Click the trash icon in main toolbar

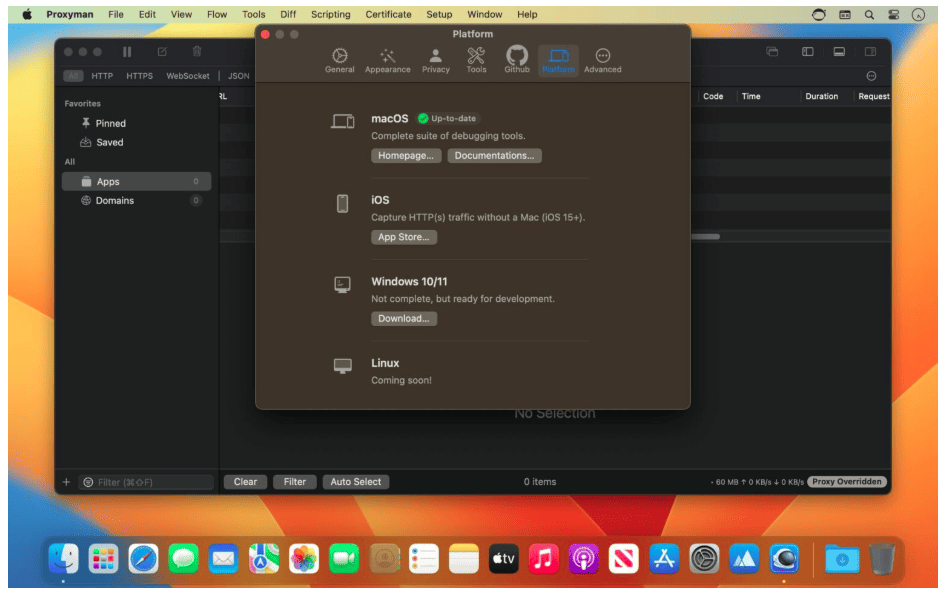point(197,52)
